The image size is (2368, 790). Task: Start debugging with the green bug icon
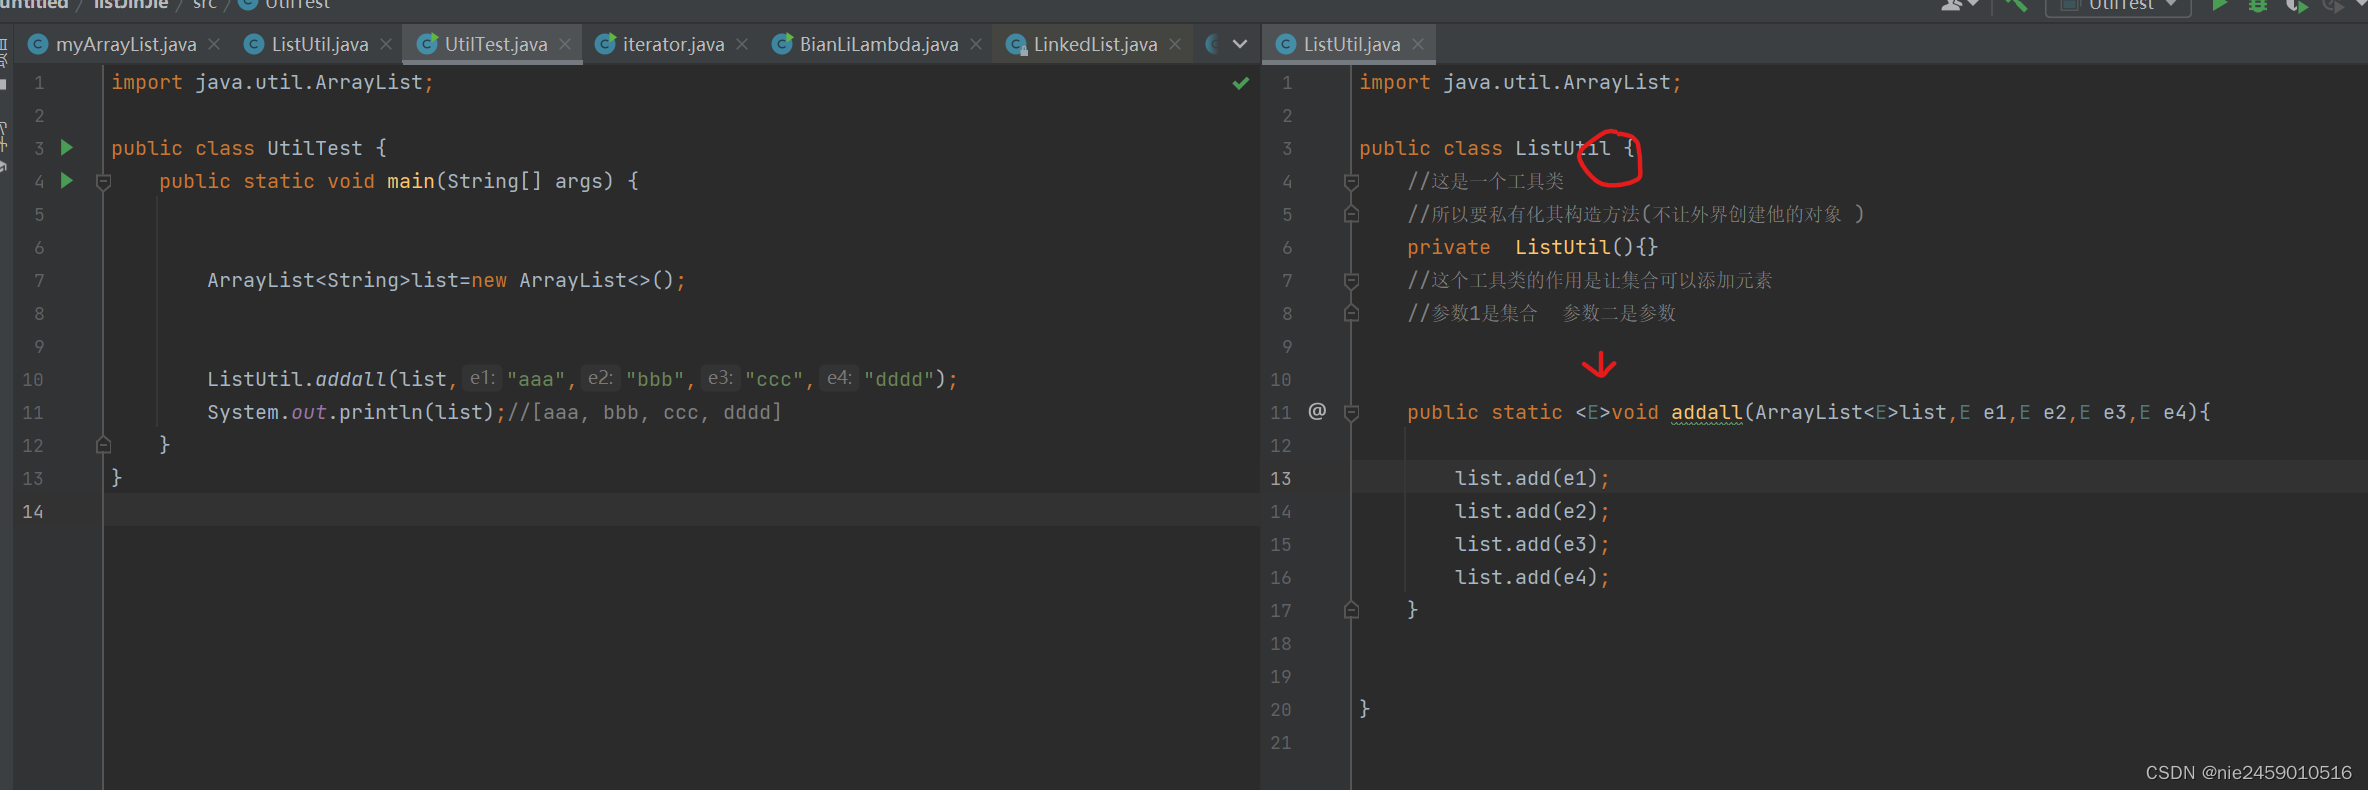coord(2258,6)
